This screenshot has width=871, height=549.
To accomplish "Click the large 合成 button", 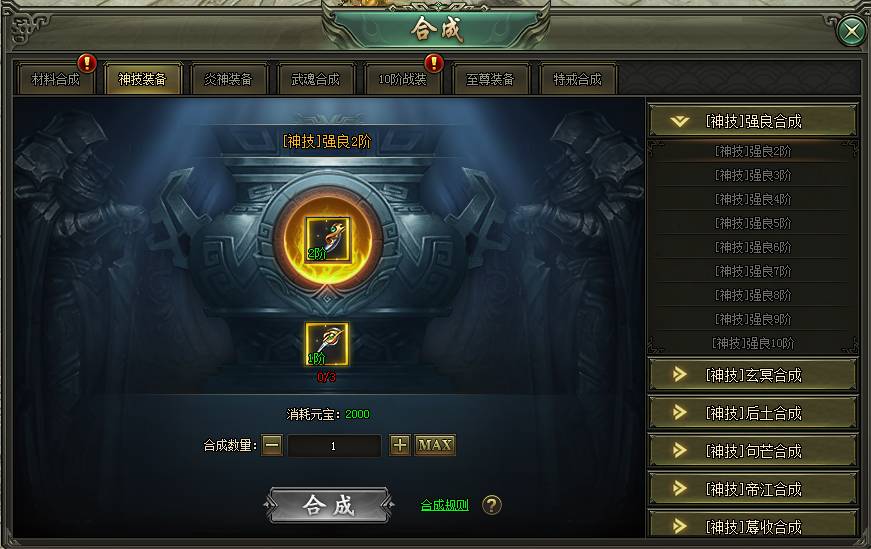I will [328, 505].
